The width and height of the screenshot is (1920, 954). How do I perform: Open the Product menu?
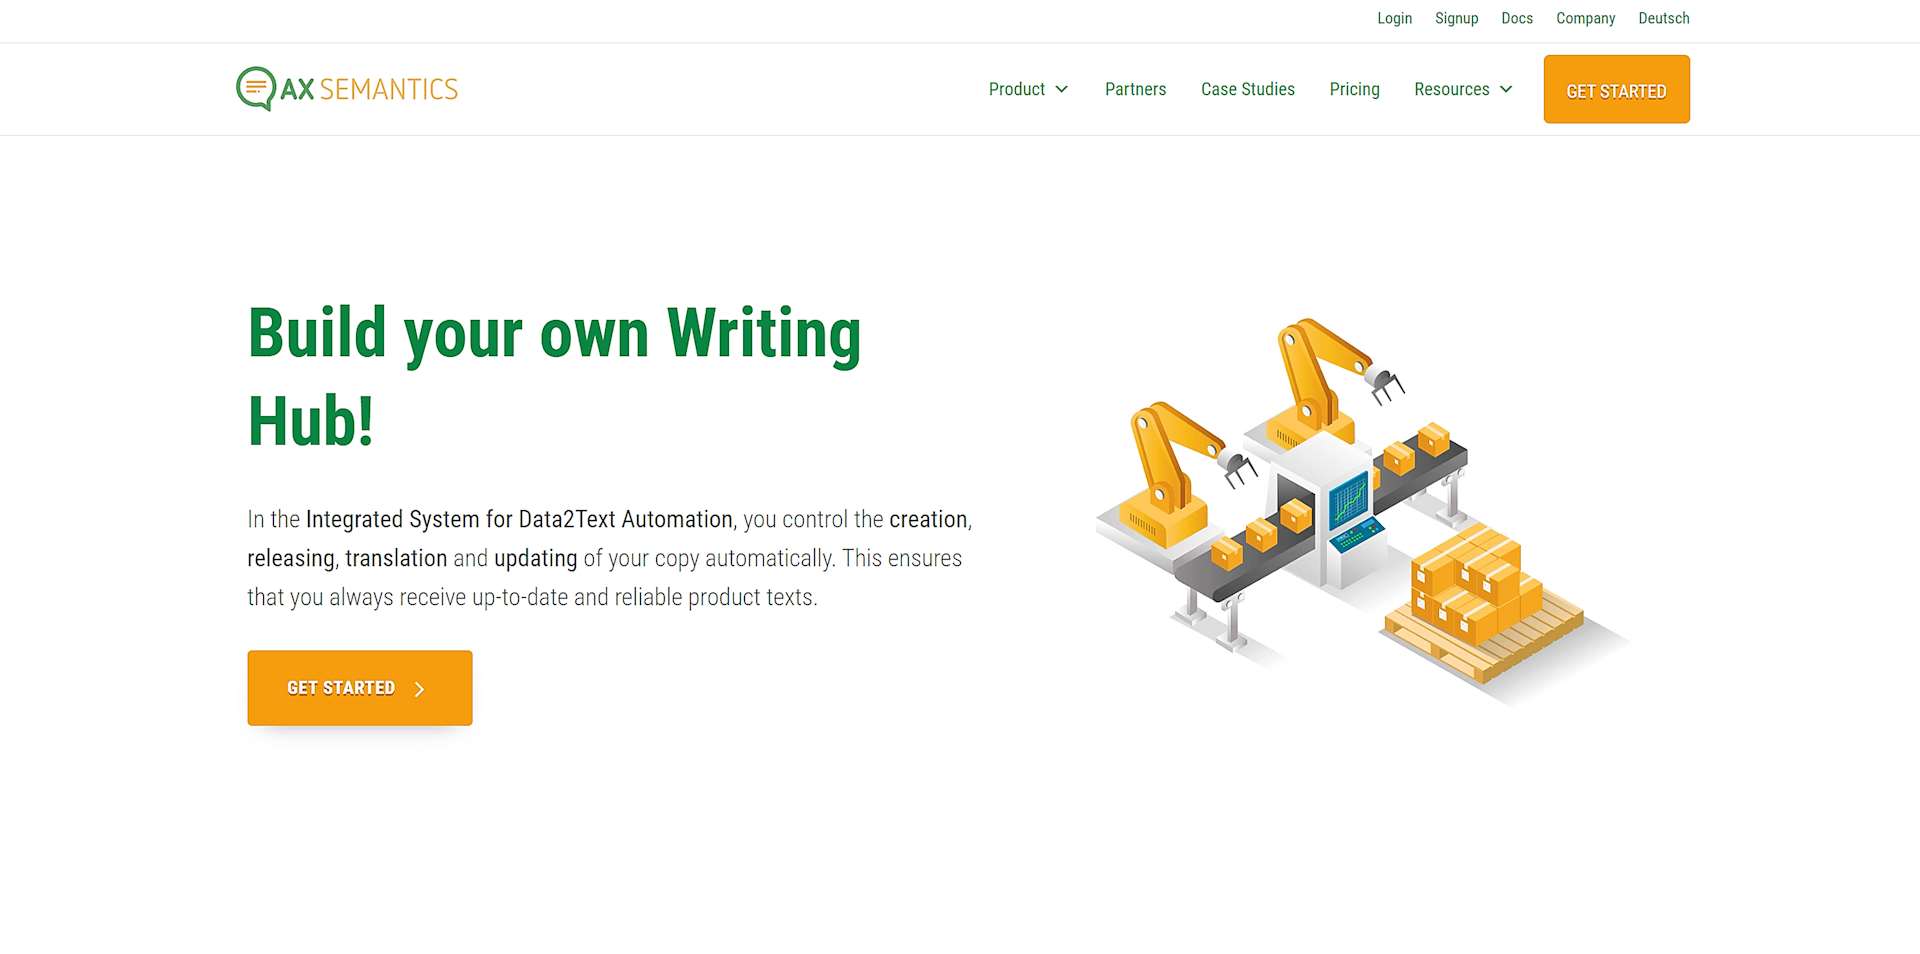coord(1016,89)
